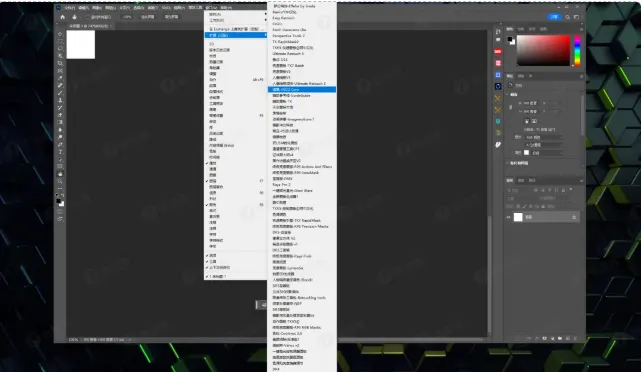Select the Gradient tool
Viewport: 641px width, 372px height.
[60, 122]
